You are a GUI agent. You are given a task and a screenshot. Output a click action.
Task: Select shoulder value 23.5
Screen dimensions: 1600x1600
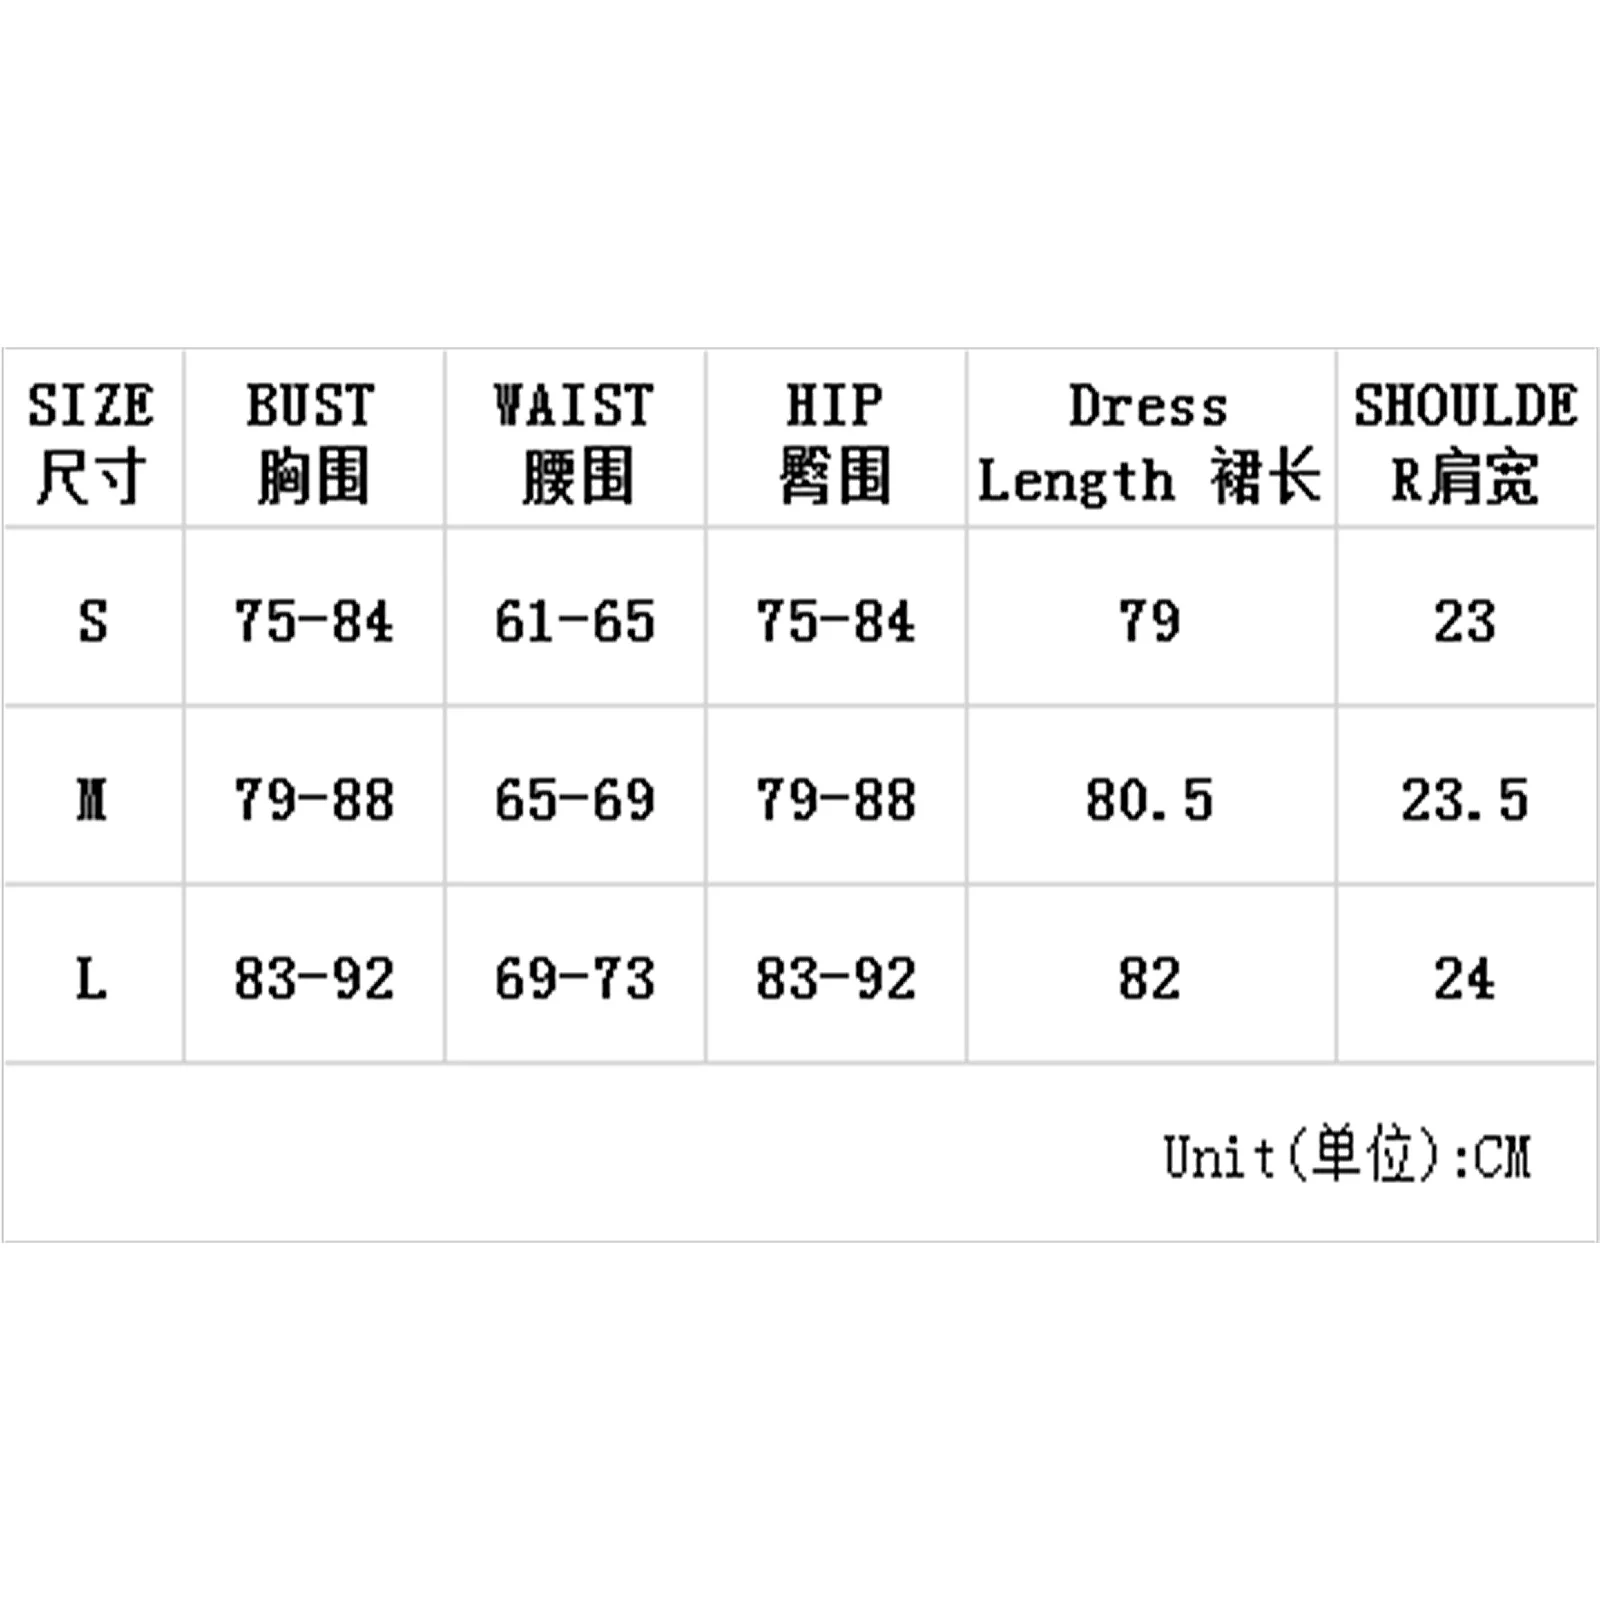(1465, 800)
